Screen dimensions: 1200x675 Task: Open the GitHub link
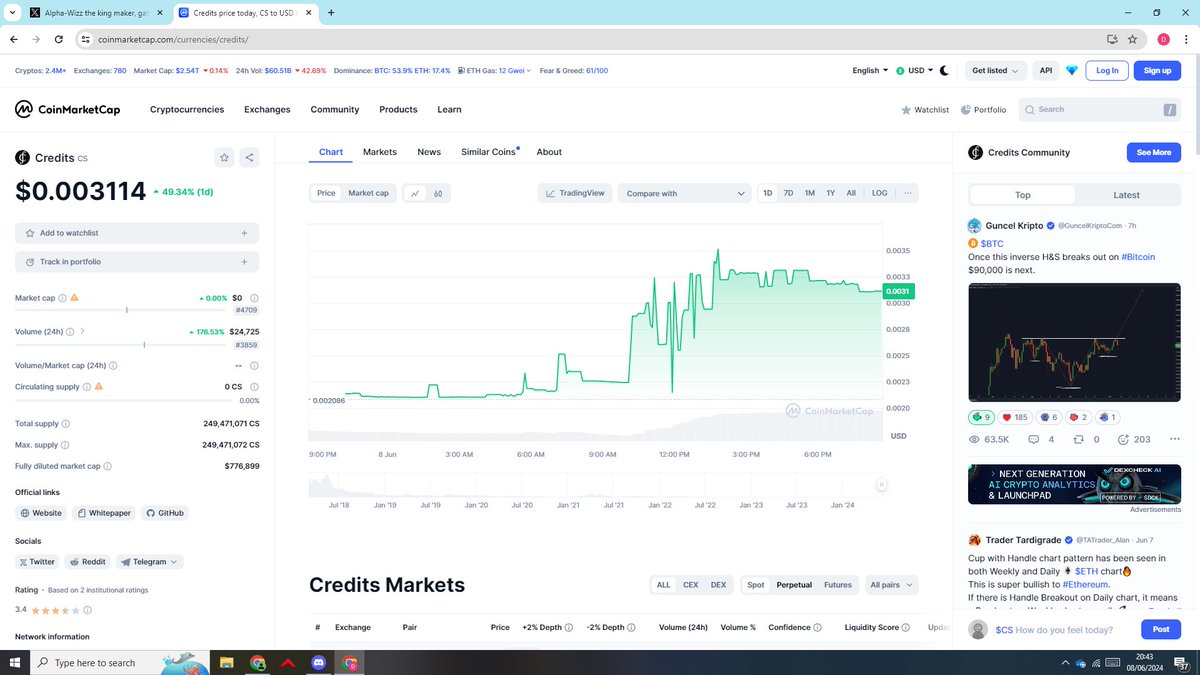(165, 513)
